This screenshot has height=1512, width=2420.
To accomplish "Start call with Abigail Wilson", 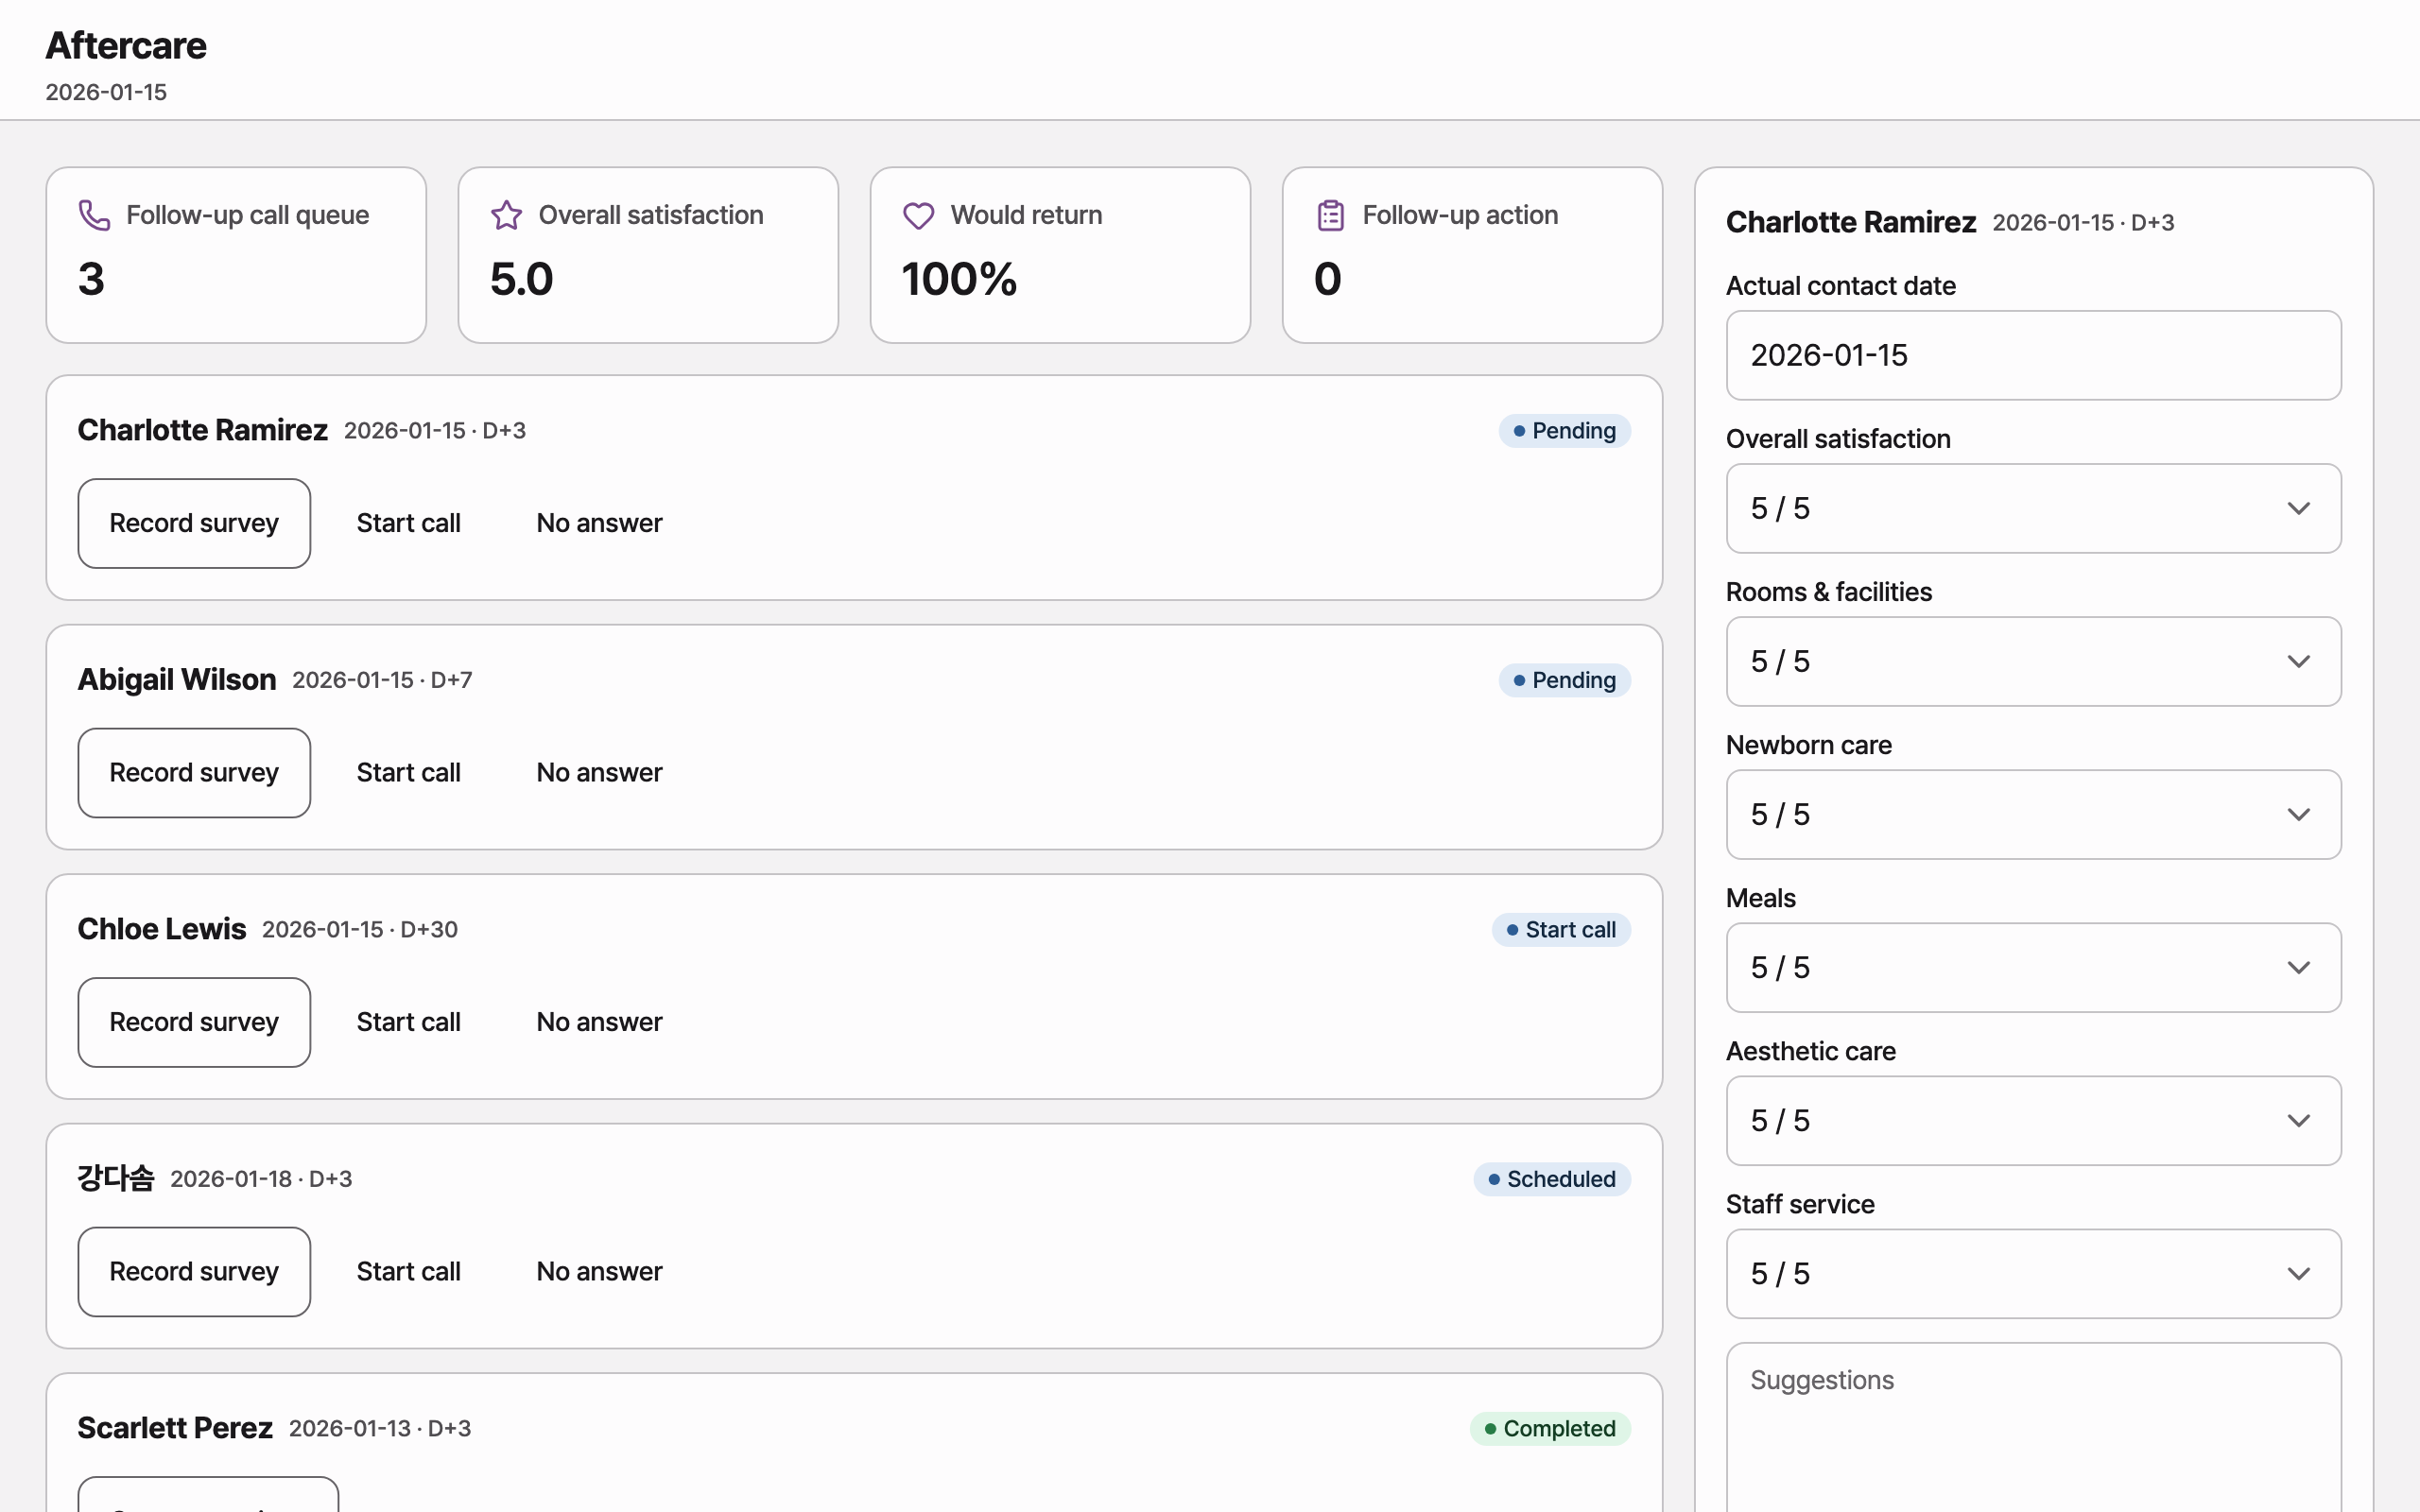I will tap(408, 772).
